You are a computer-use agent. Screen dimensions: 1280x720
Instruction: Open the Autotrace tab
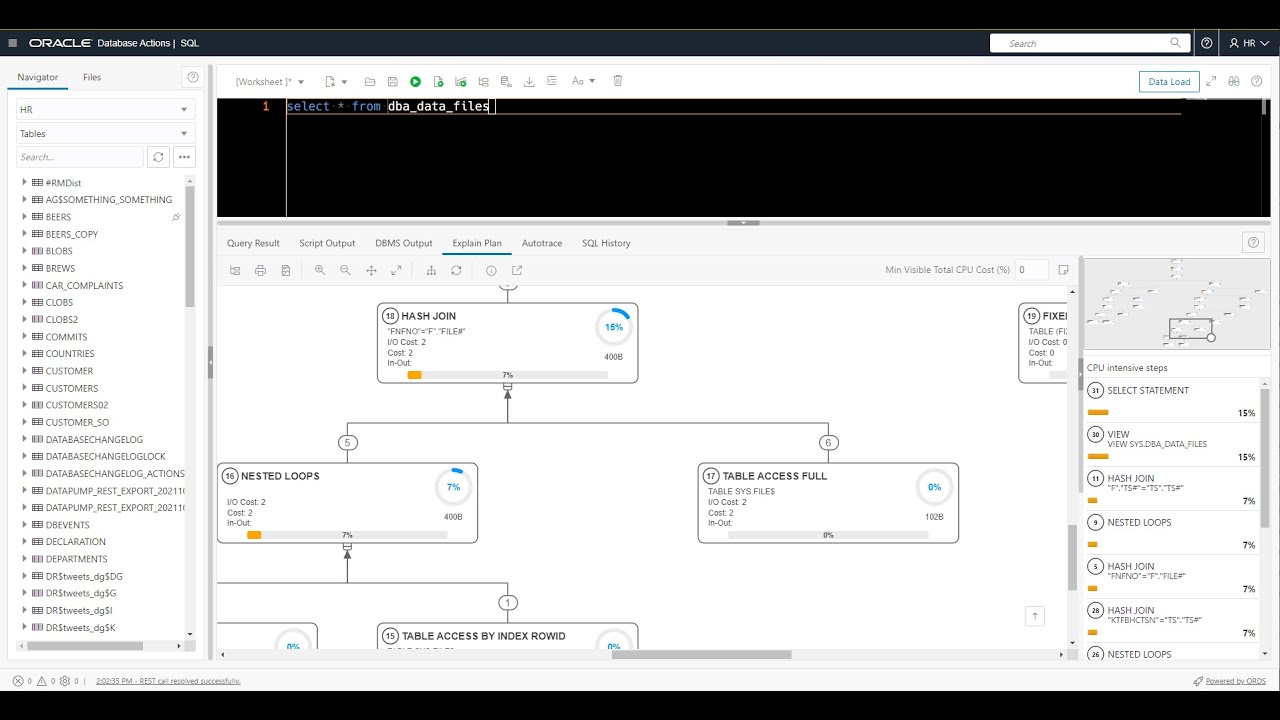click(x=542, y=243)
